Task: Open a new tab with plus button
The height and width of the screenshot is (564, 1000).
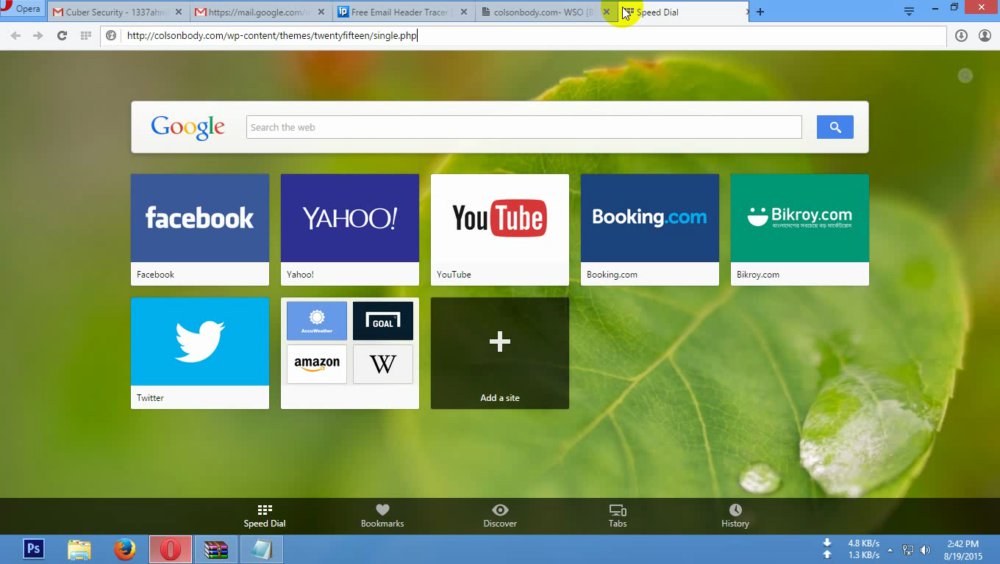Action: pos(760,11)
